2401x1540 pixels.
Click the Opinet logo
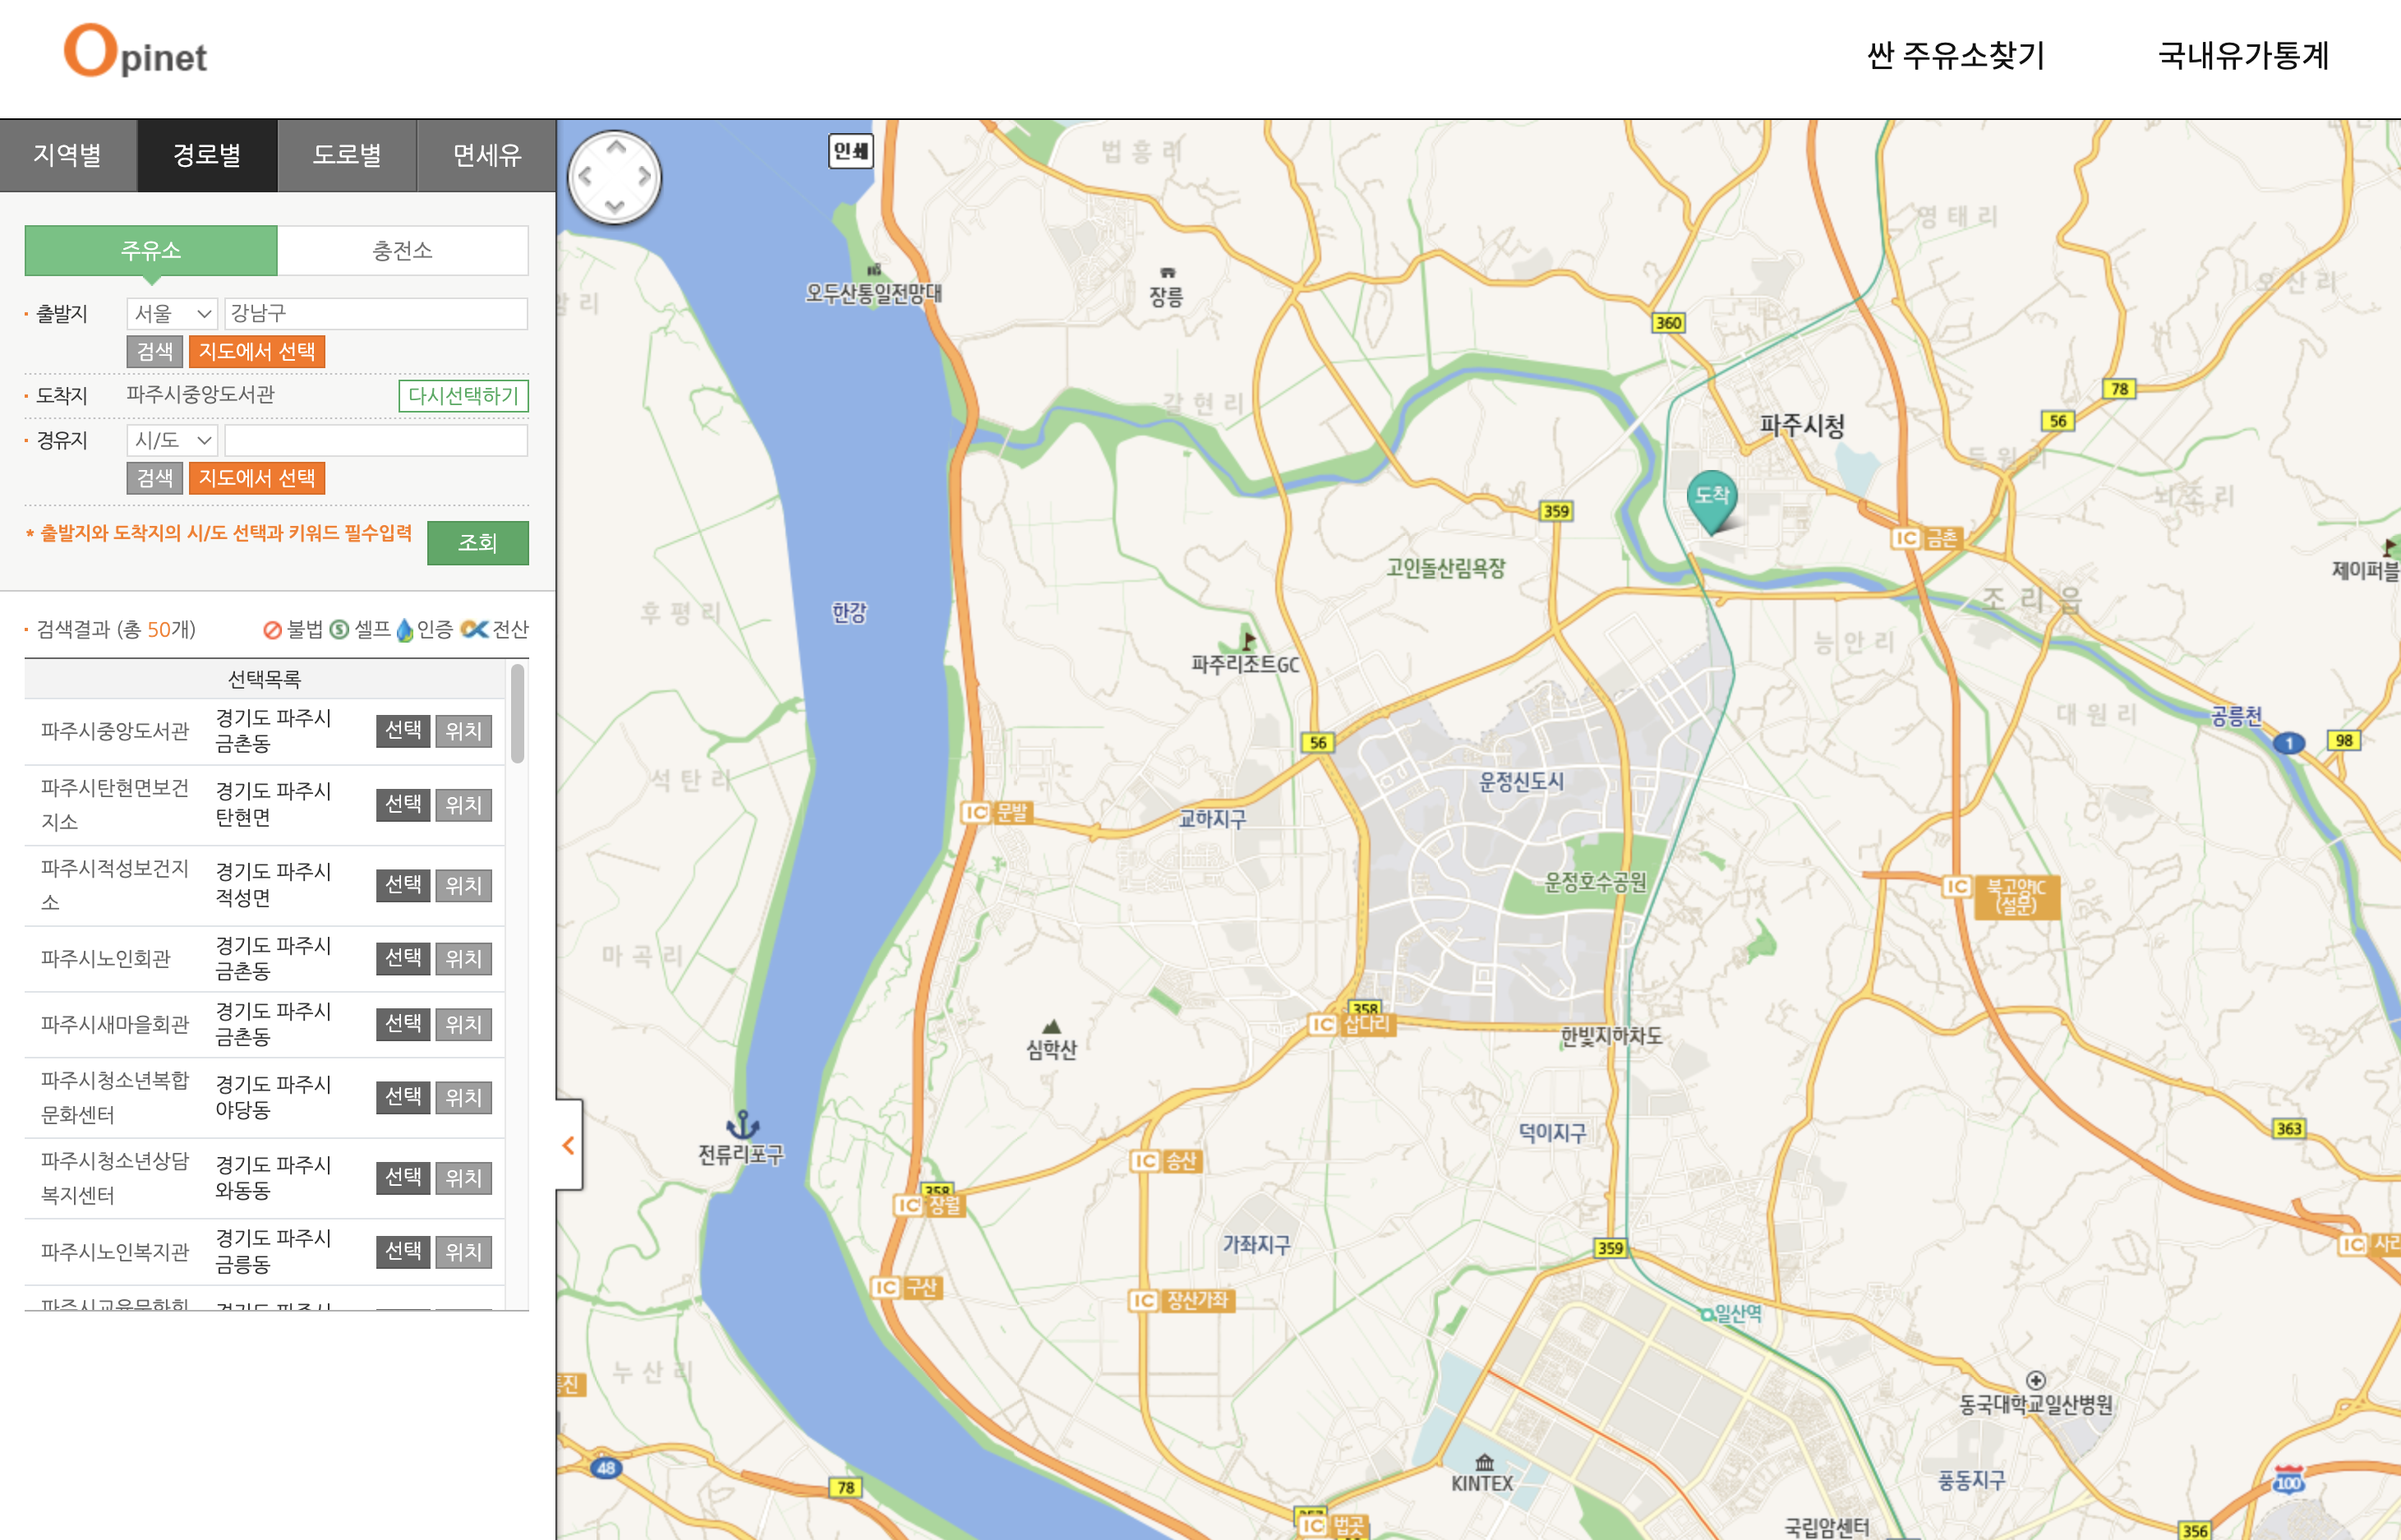[136, 52]
